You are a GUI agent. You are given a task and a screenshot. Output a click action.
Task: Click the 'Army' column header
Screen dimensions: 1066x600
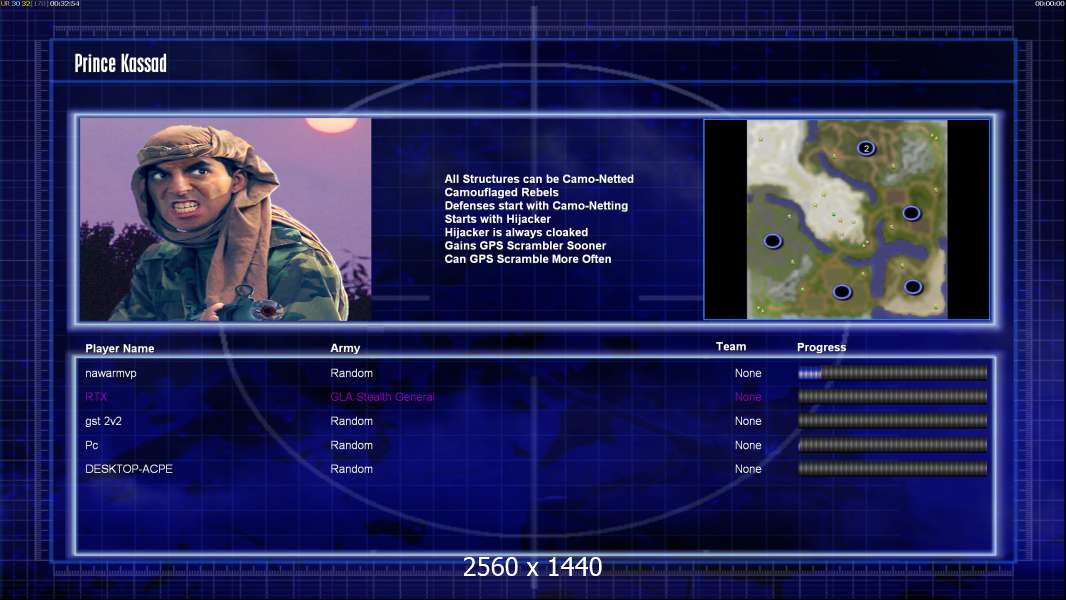[x=345, y=348]
